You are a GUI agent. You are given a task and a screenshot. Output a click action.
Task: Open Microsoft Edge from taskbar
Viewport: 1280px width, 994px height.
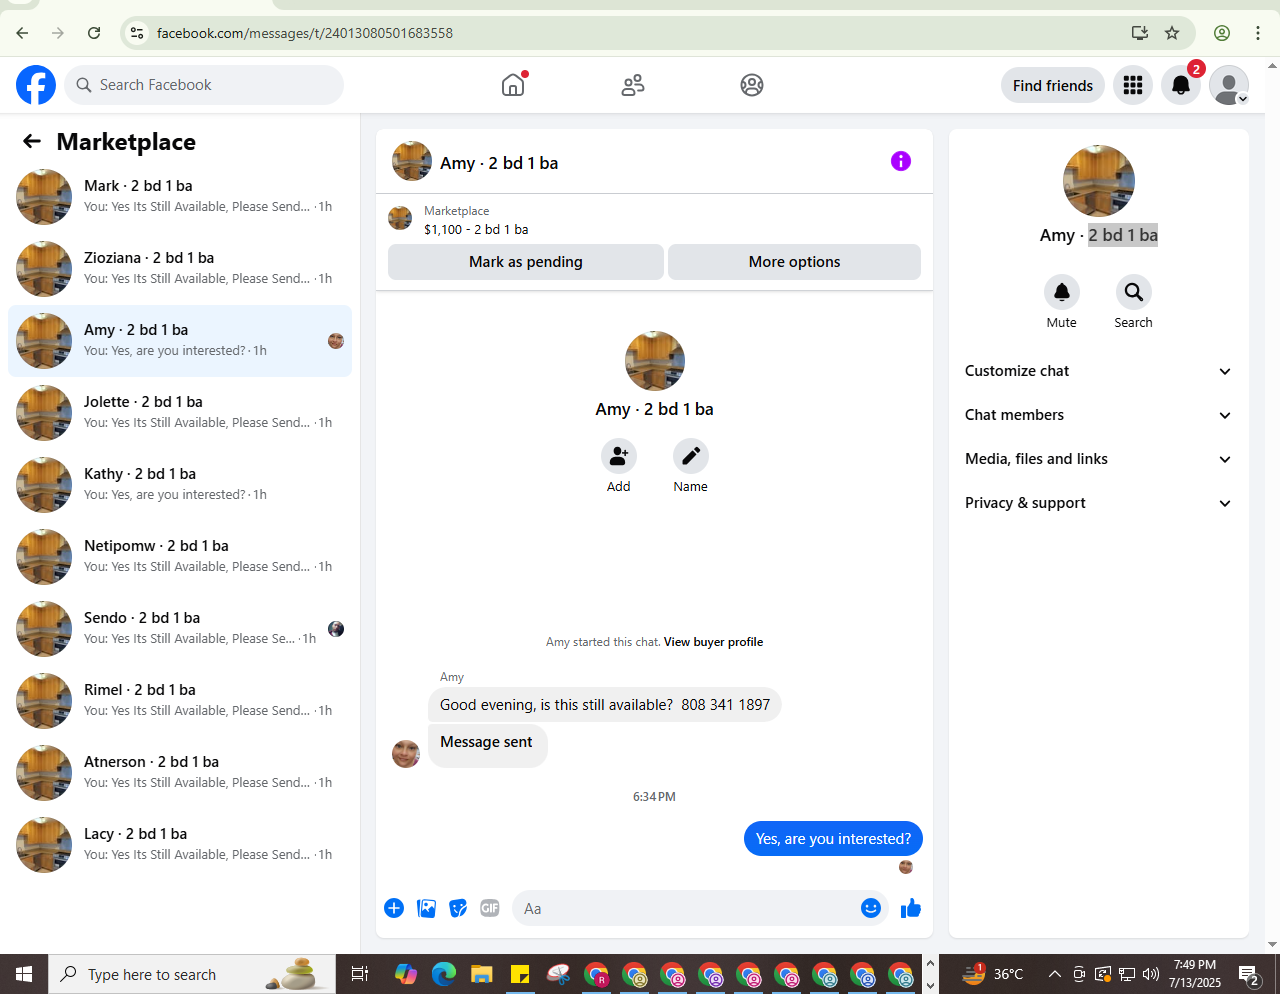(444, 974)
